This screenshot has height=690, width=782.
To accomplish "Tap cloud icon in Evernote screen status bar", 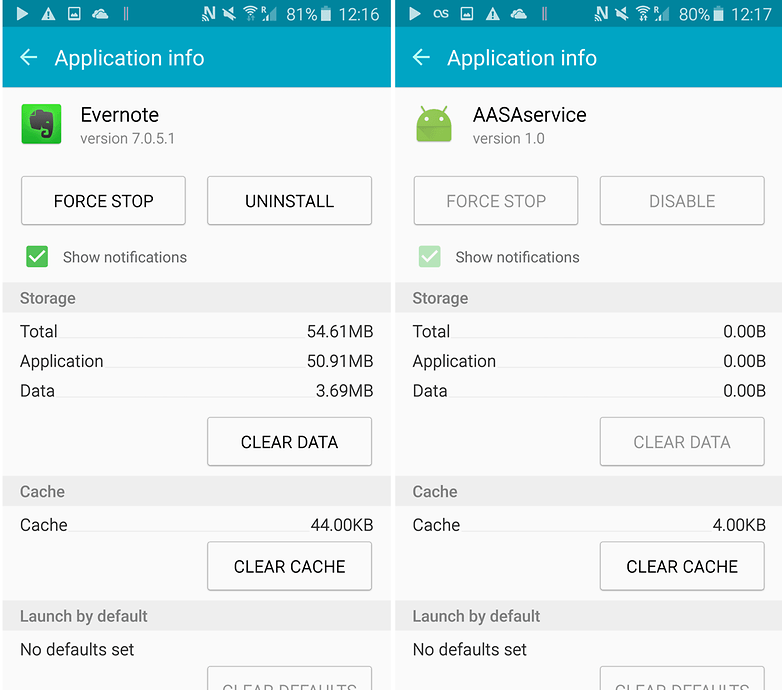I will point(100,14).
